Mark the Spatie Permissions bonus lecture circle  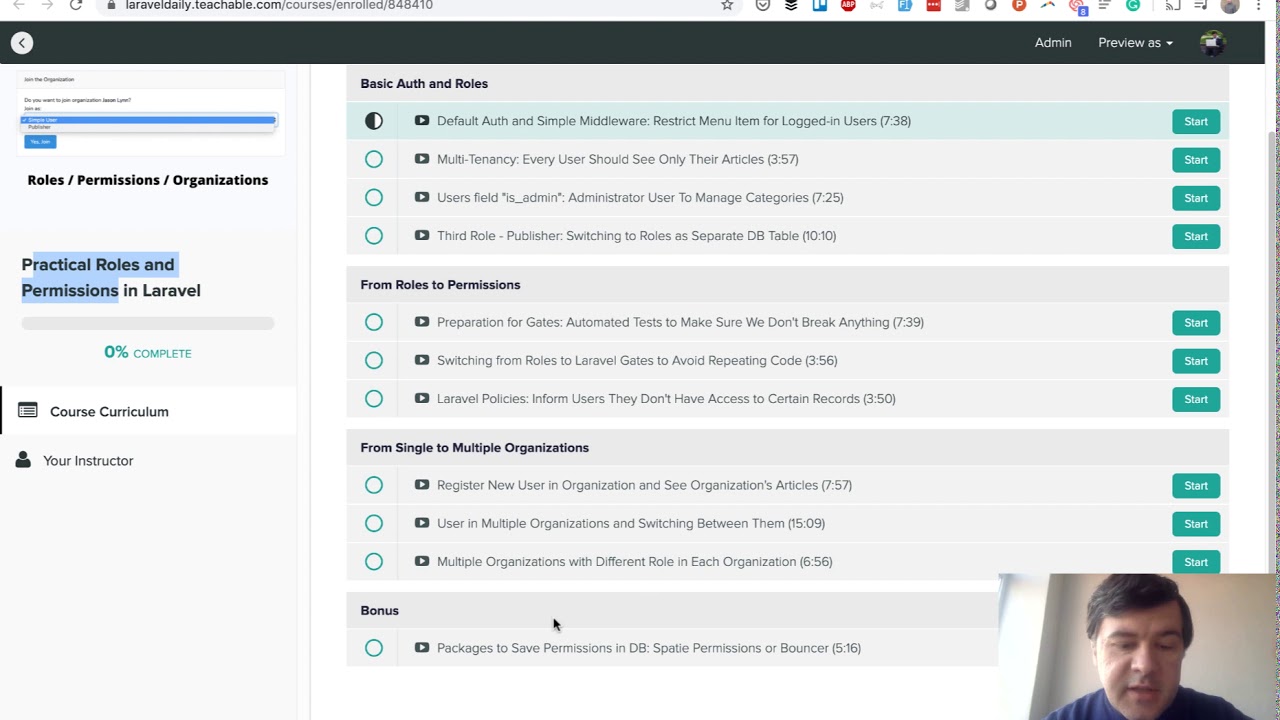374,648
